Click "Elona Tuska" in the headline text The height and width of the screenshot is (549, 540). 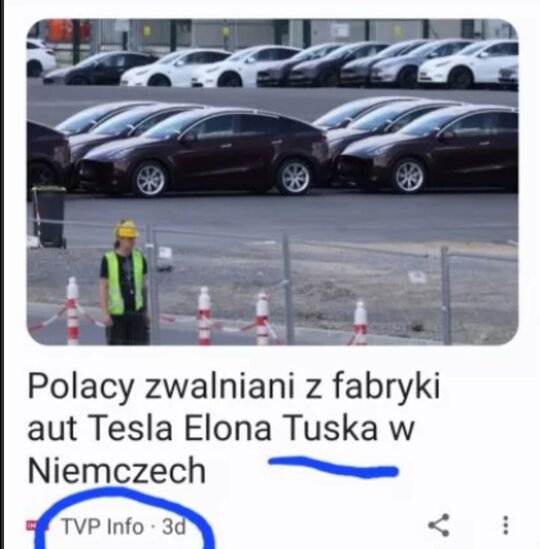(281, 428)
